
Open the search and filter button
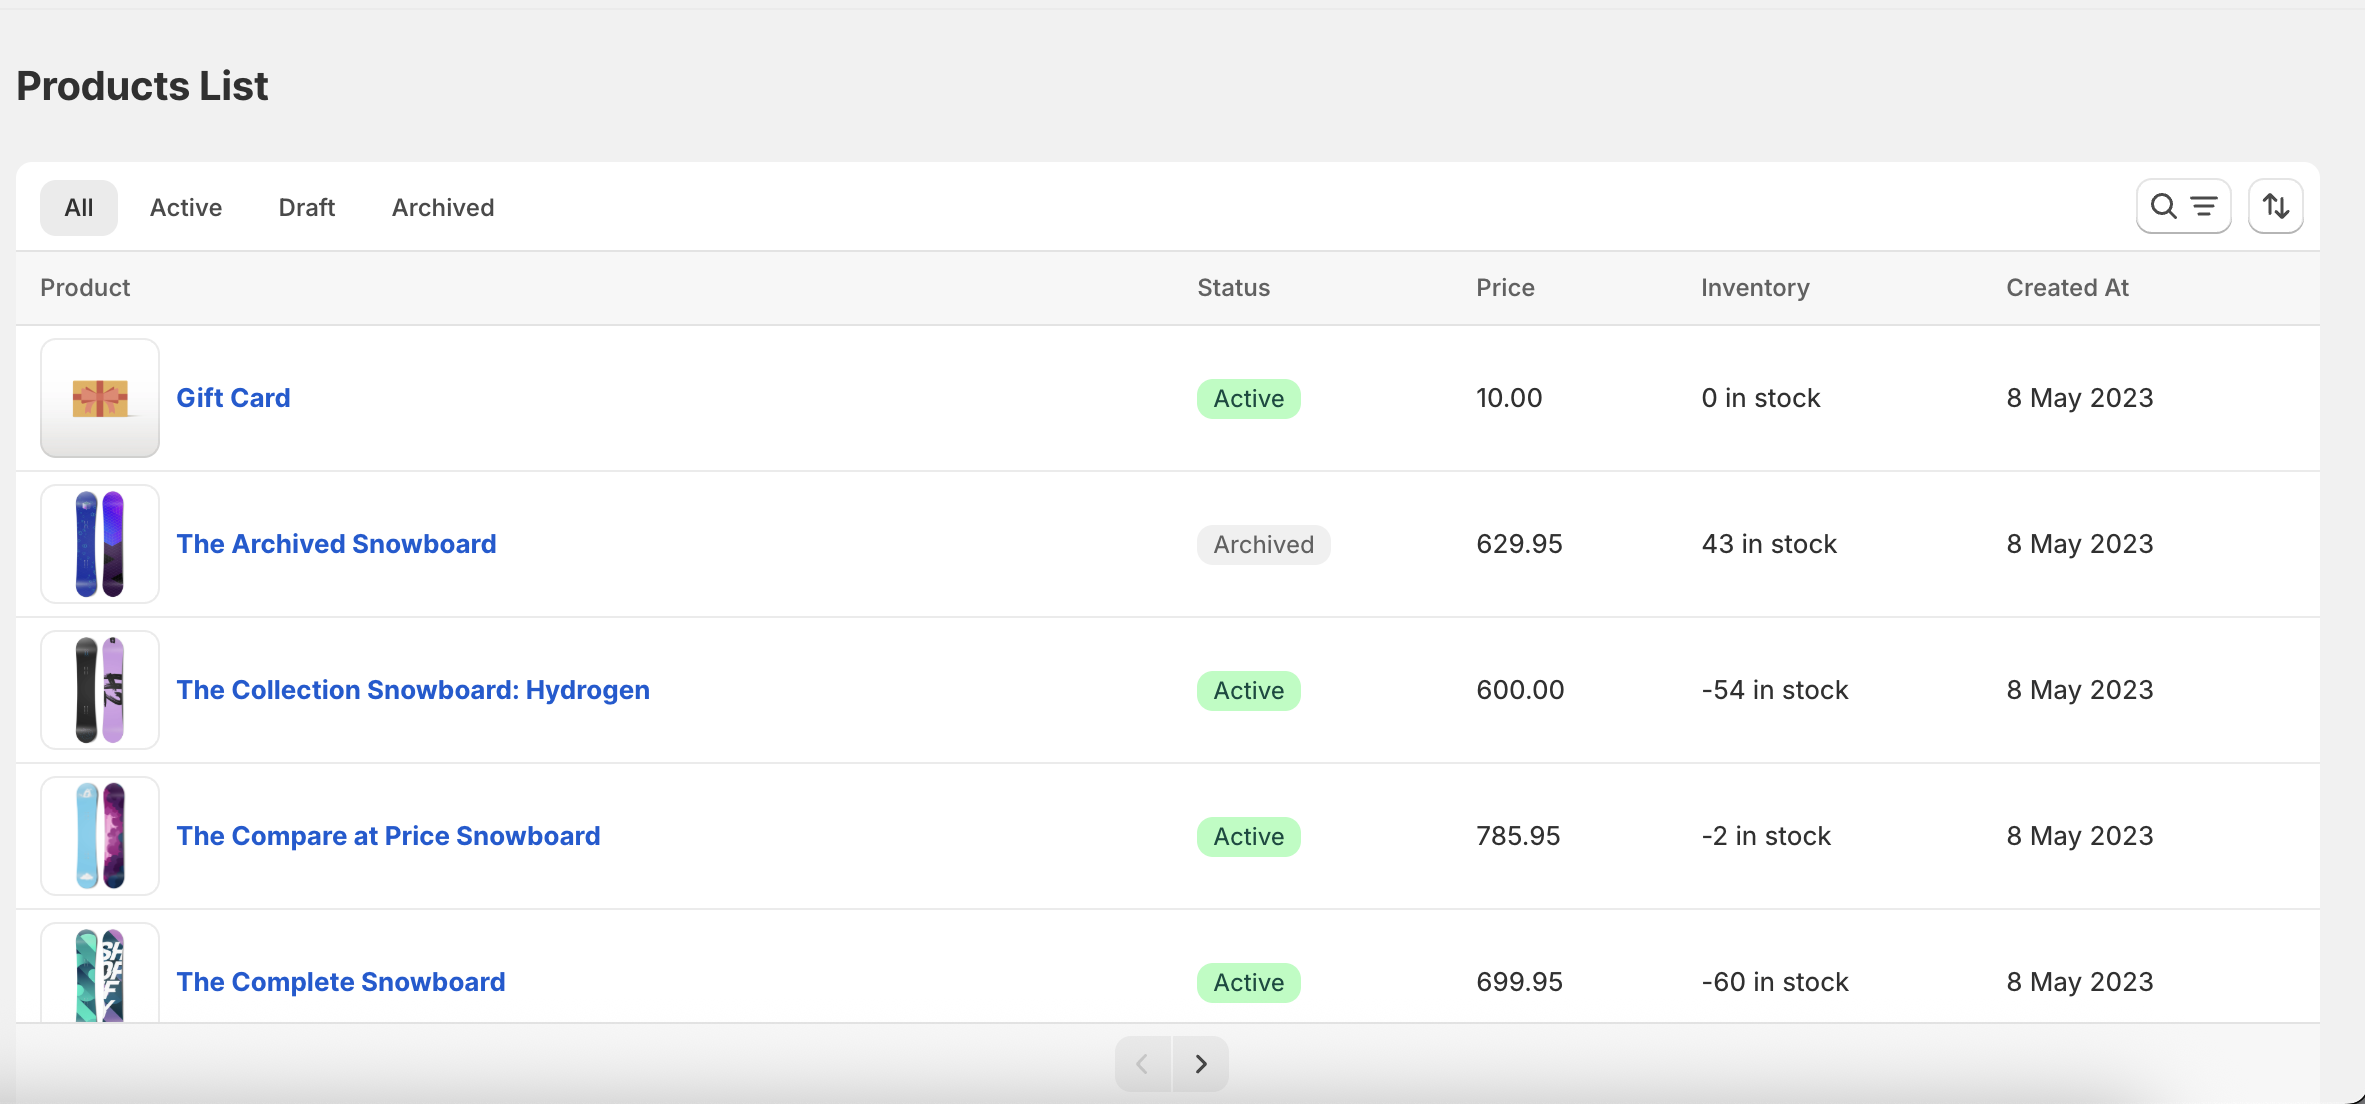pyautogui.click(x=2183, y=207)
